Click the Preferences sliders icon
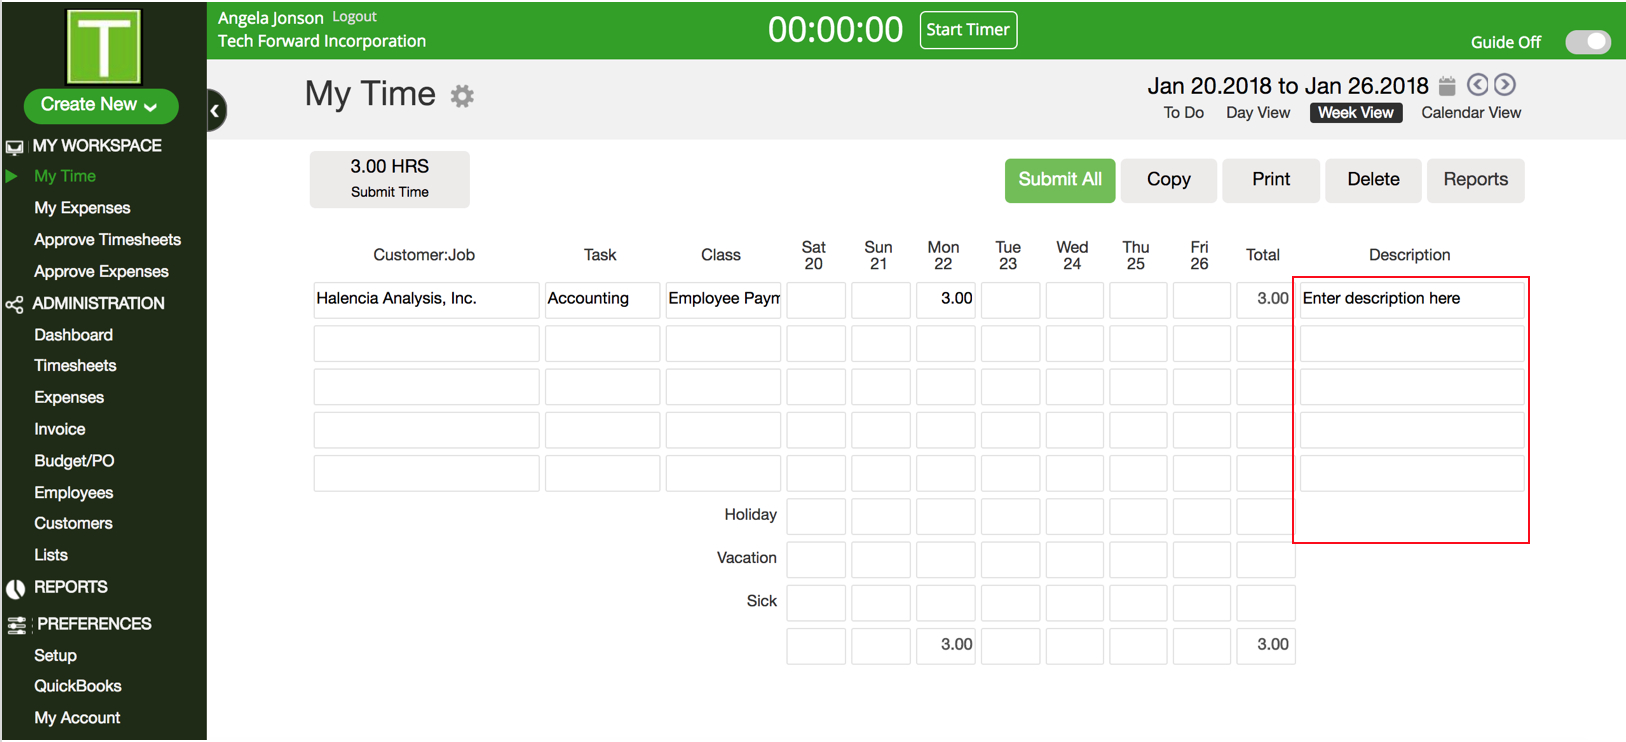1626x742 pixels. [16, 625]
